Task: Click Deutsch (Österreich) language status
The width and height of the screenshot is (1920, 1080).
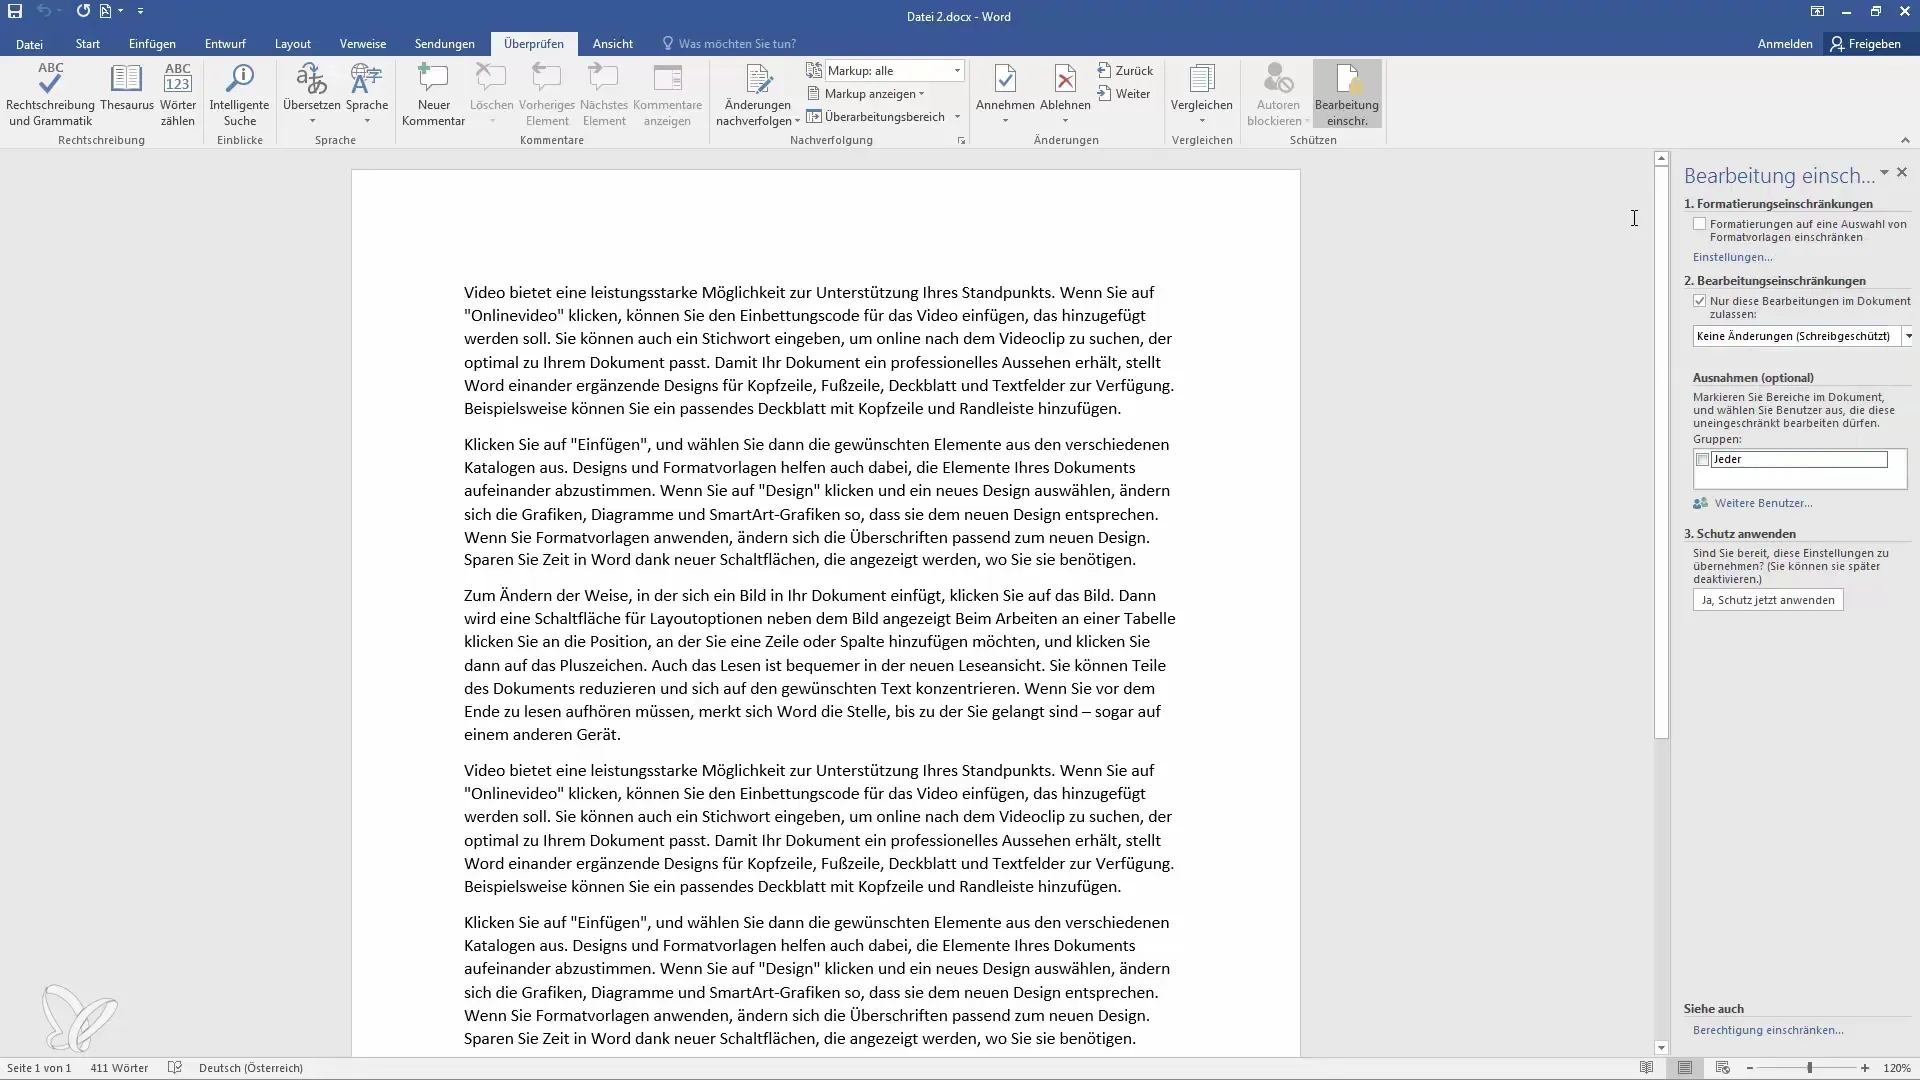Action: 250,1068
